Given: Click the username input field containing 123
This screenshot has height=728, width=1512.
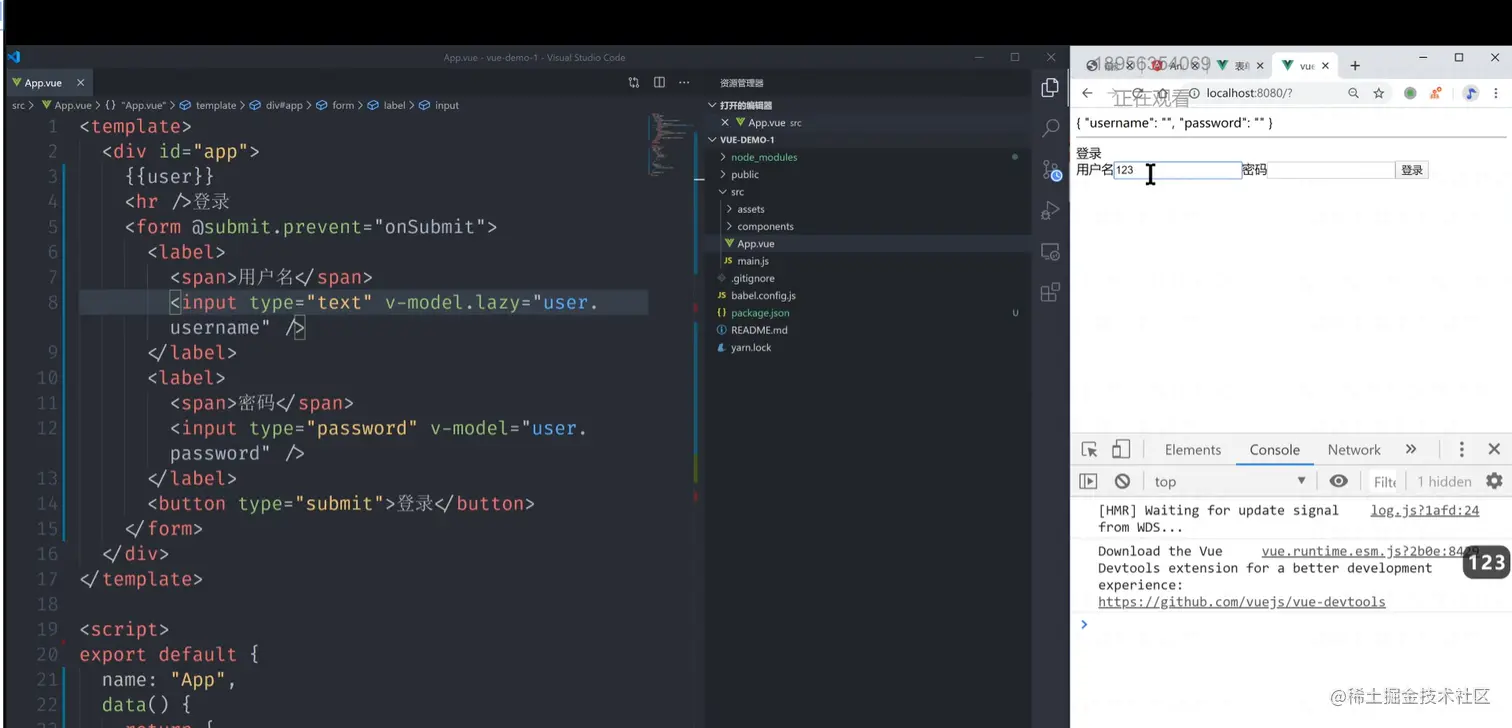Looking at the screenshot, I should [x=1177, y=170].
